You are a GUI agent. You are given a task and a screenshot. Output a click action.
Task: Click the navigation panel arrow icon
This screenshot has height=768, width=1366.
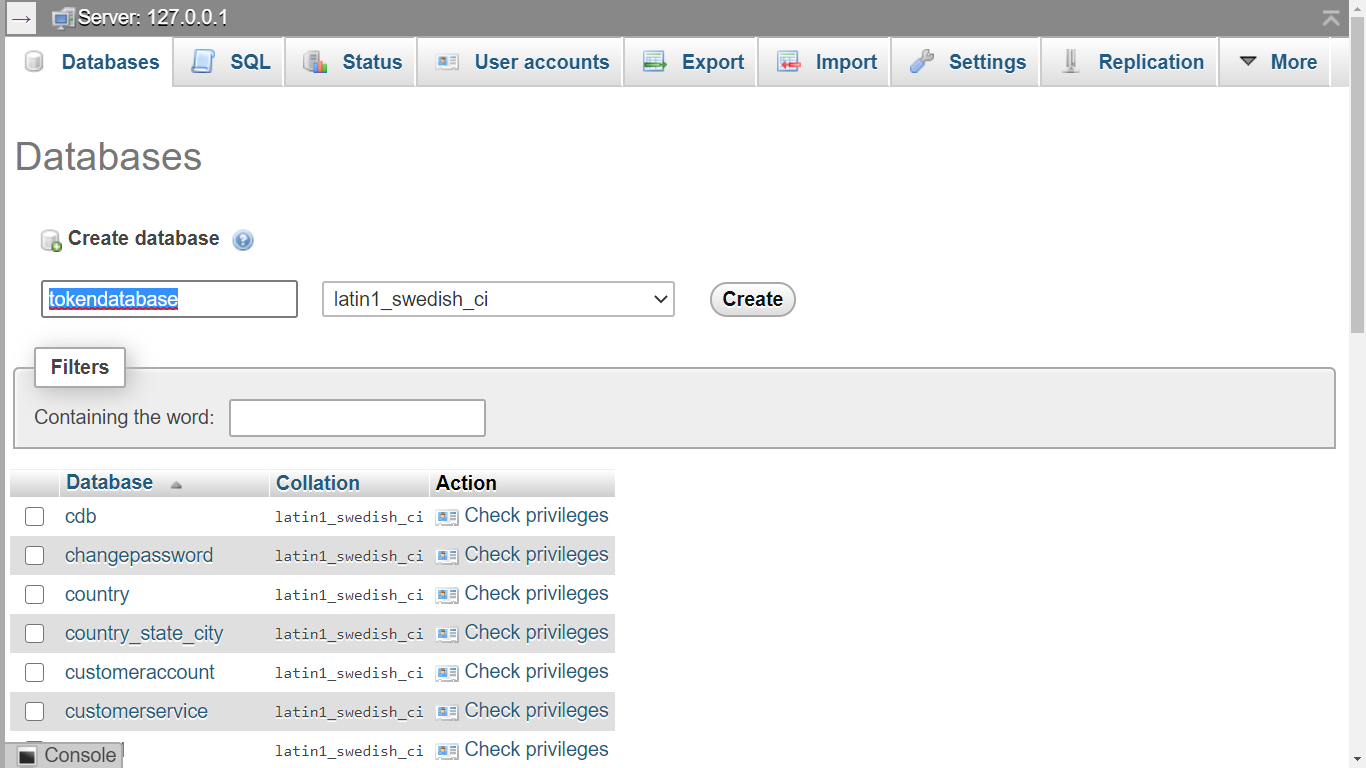(21, 18)
